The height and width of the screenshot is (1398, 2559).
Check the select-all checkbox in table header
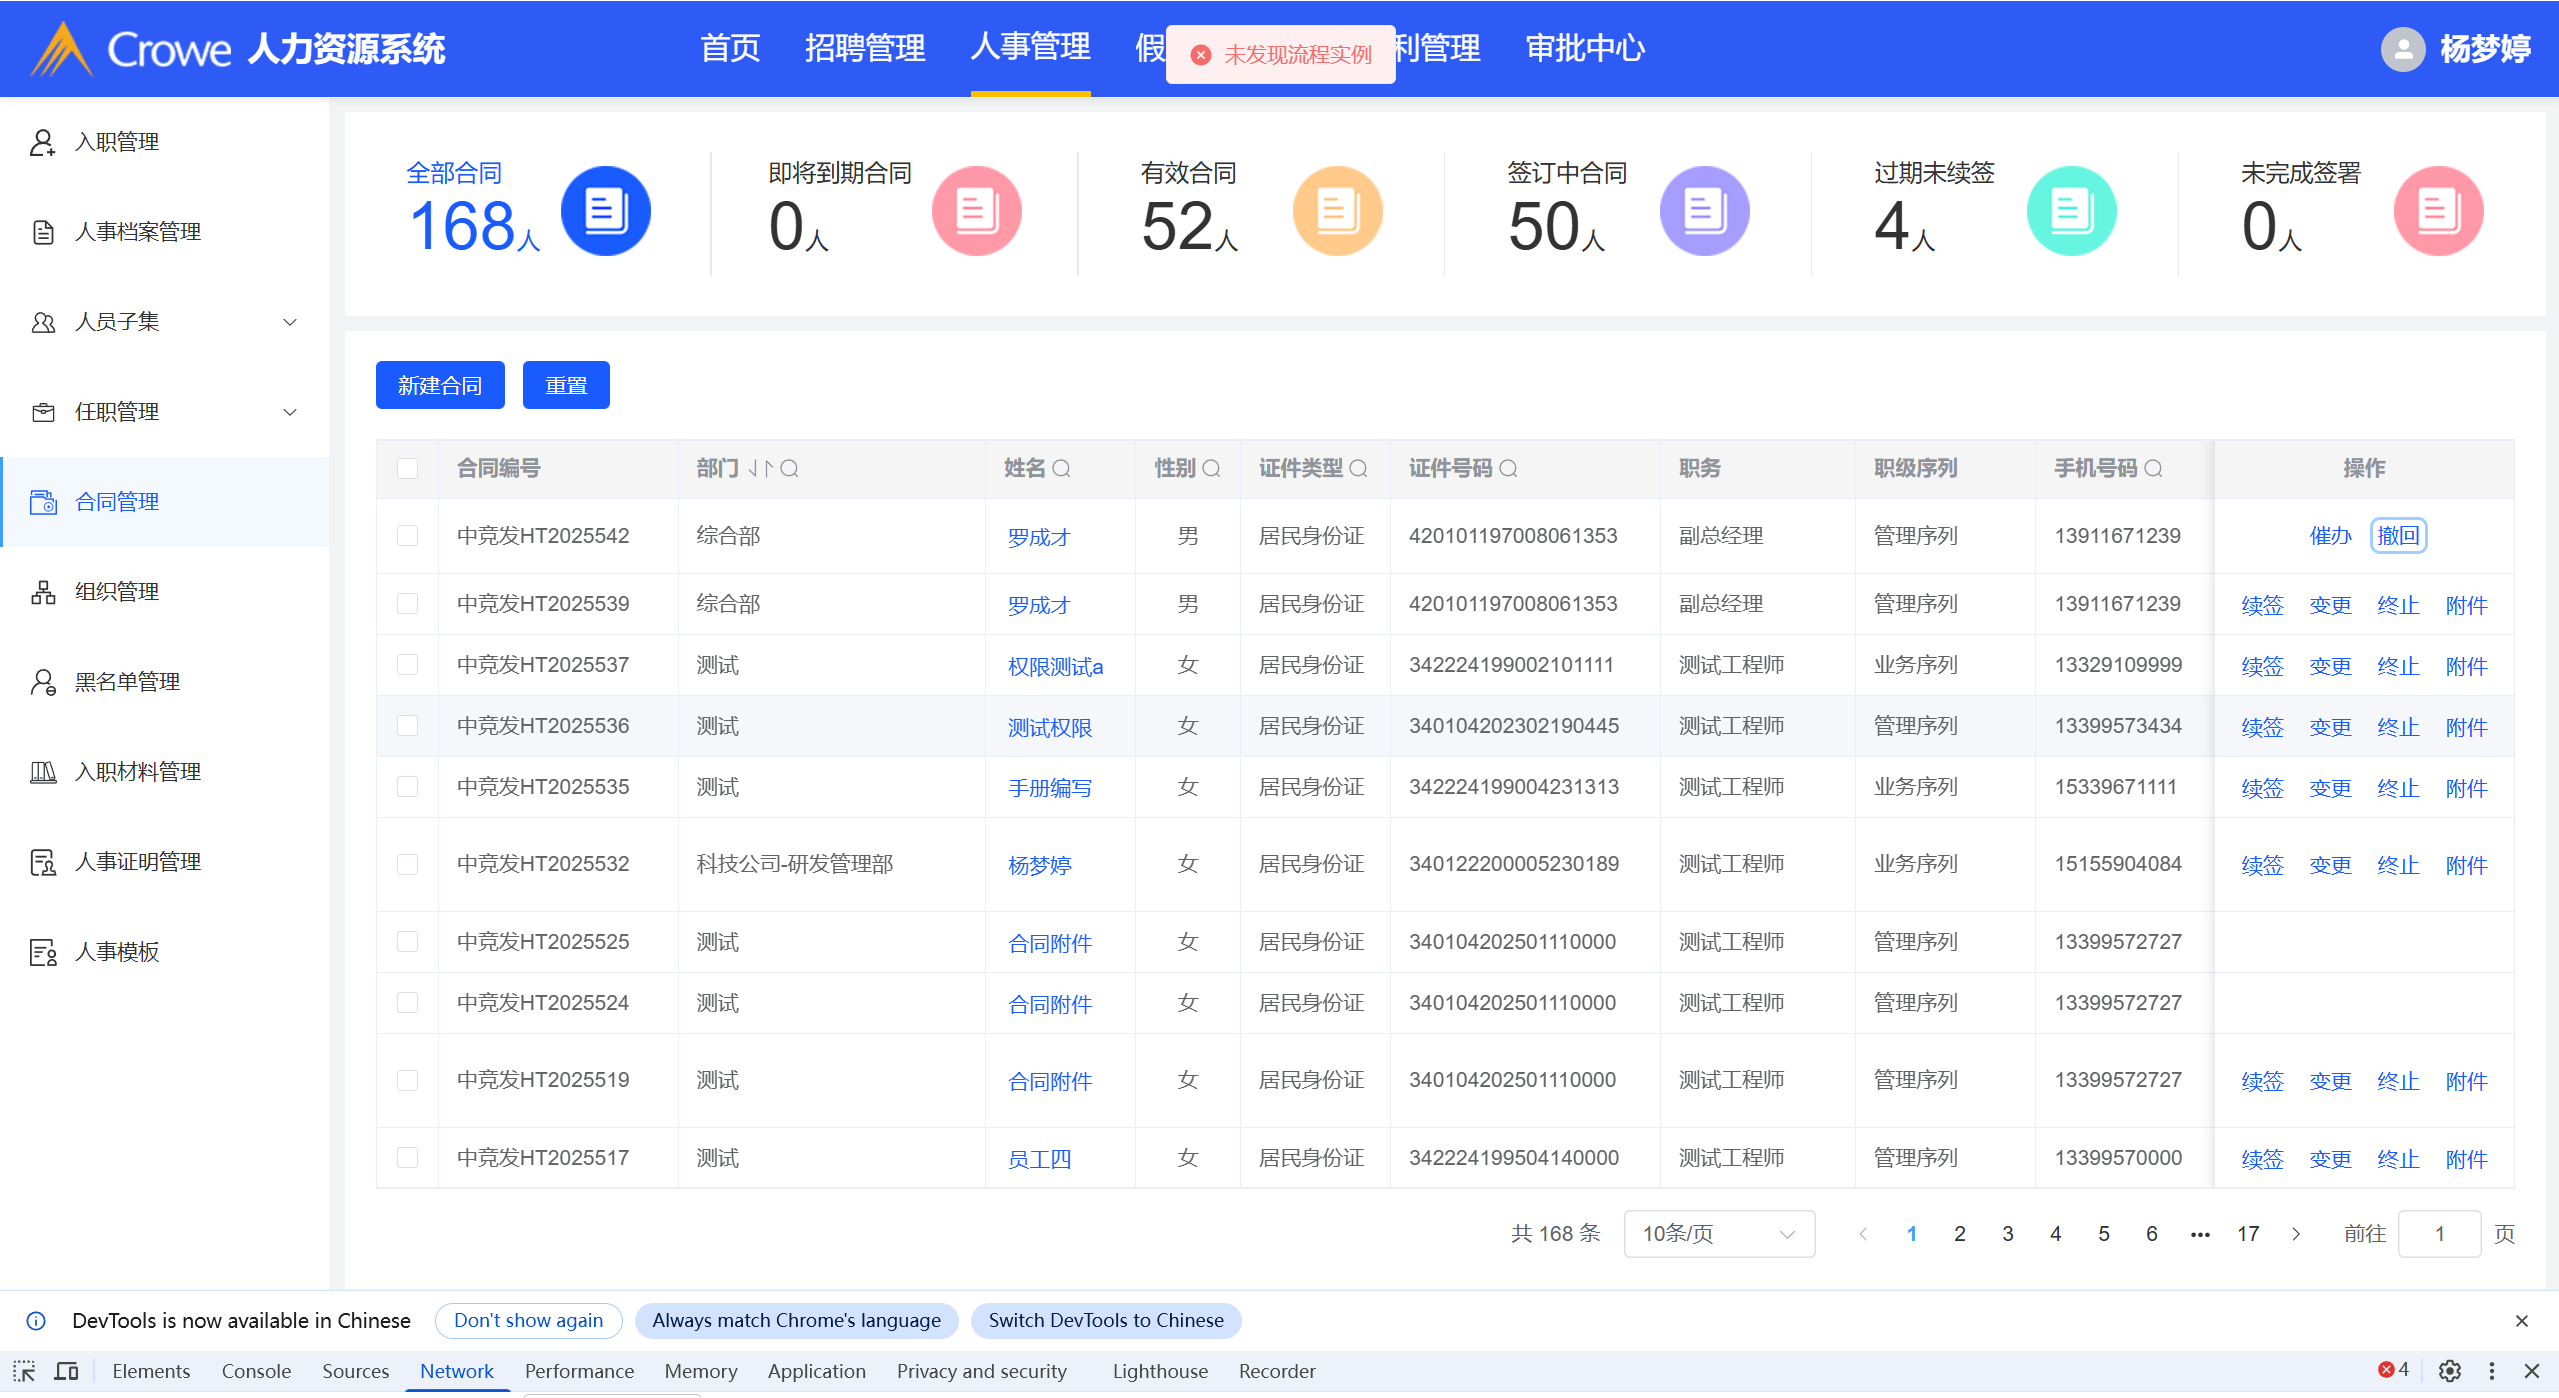(407, 468)
